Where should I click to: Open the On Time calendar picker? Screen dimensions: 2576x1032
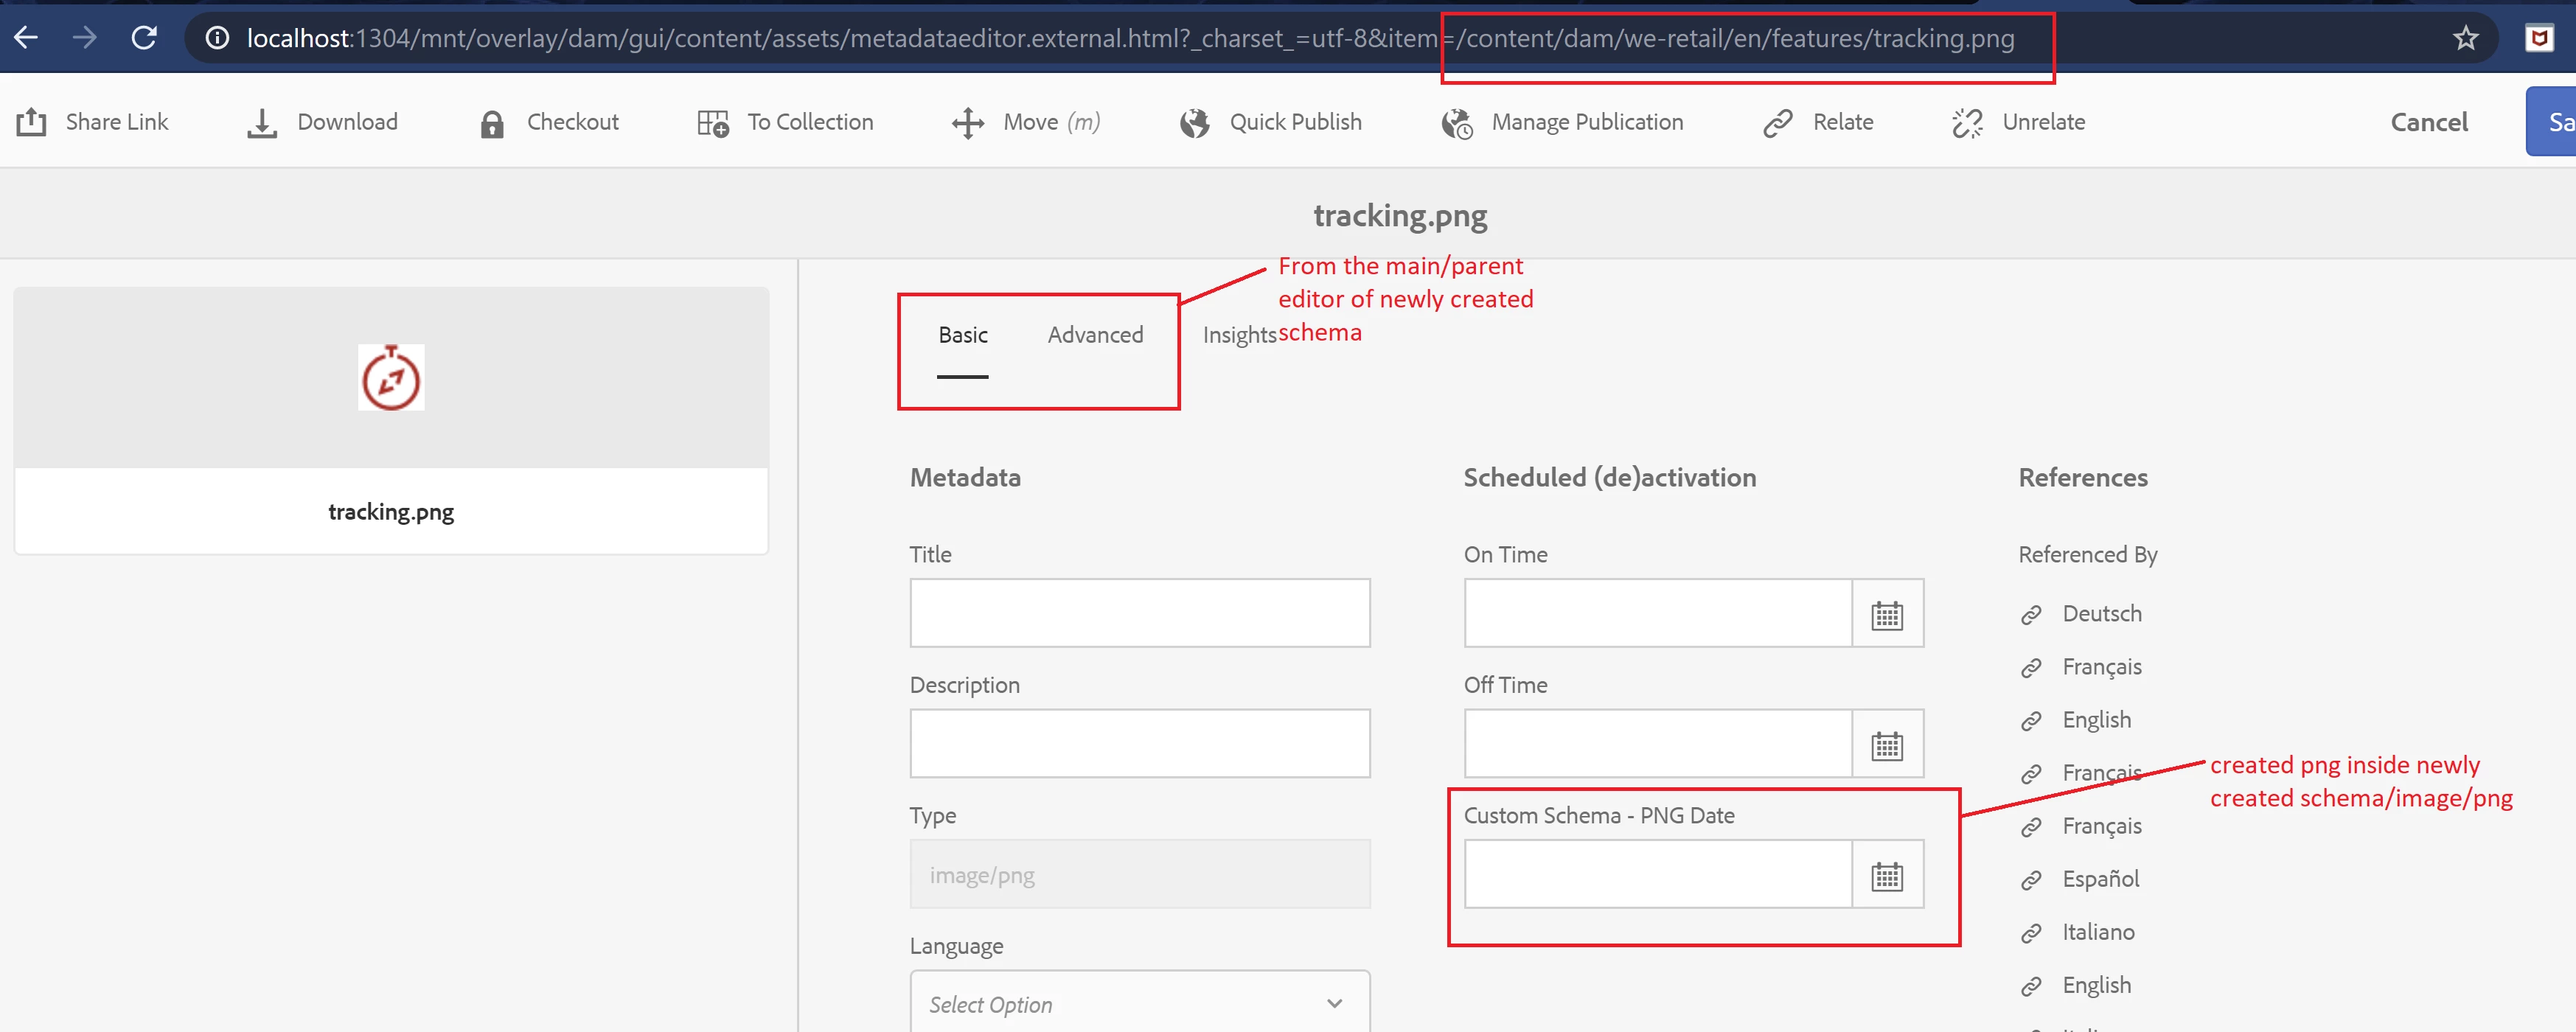[1886, 614]
